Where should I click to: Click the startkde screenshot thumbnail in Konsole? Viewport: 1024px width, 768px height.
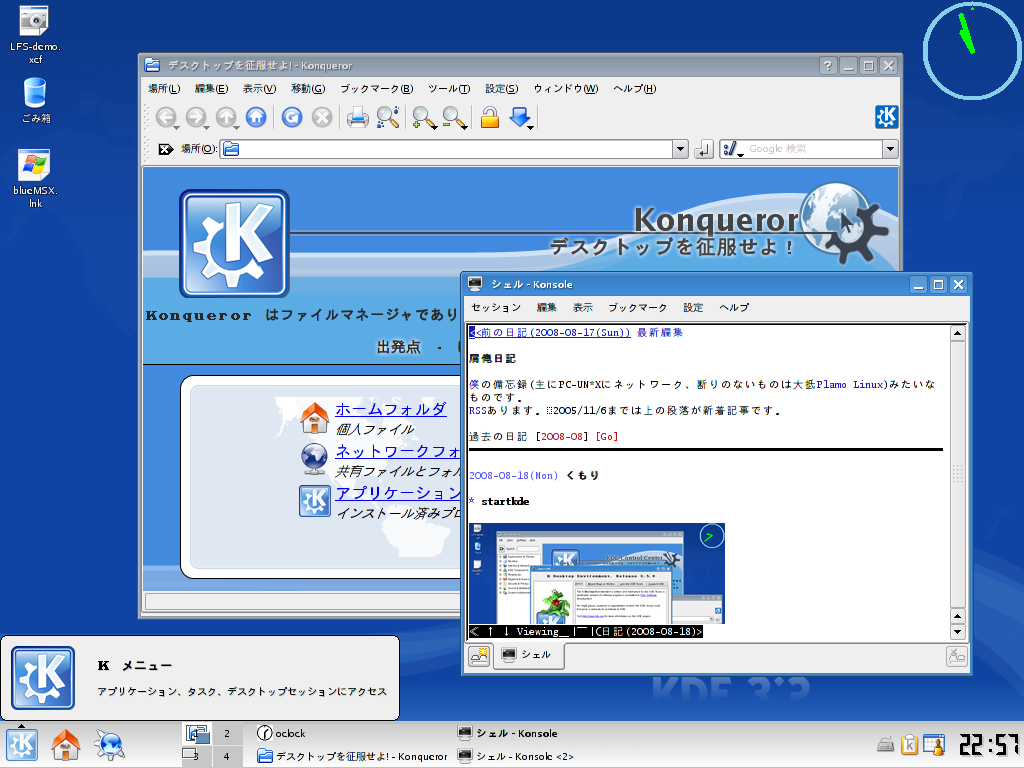[x=597, y=573]
